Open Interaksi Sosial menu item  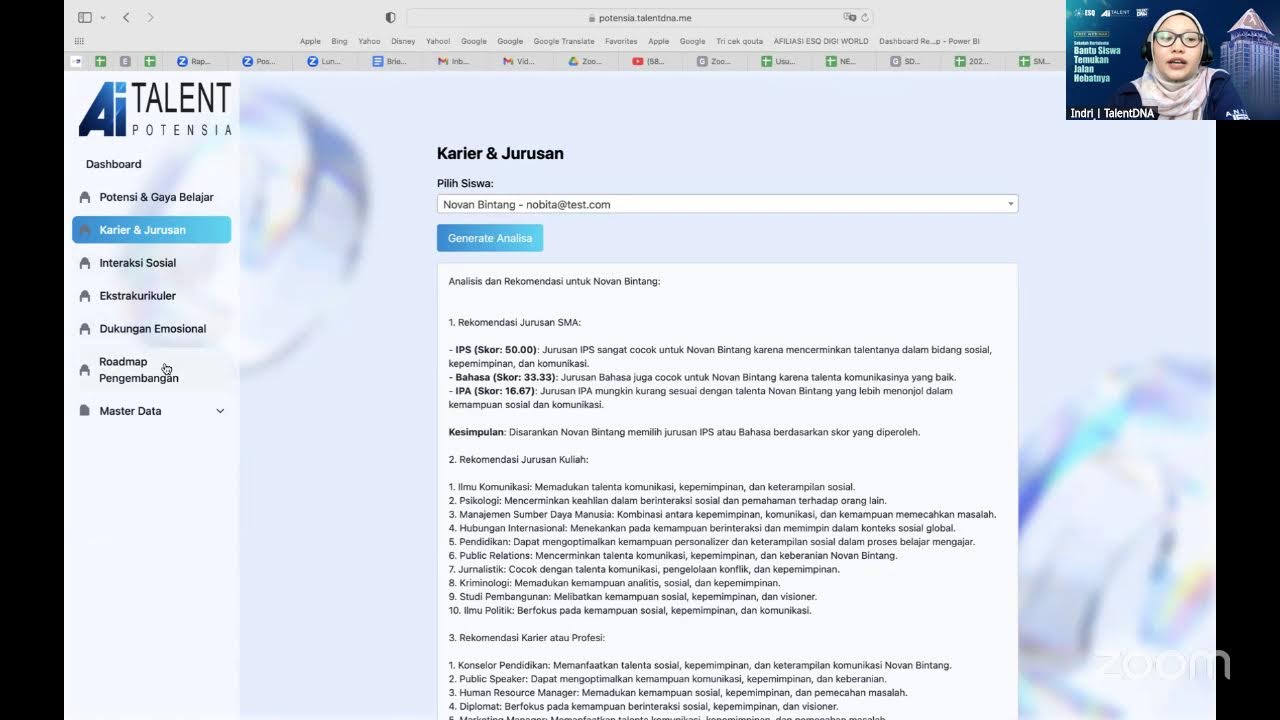[x=151, y=263]
